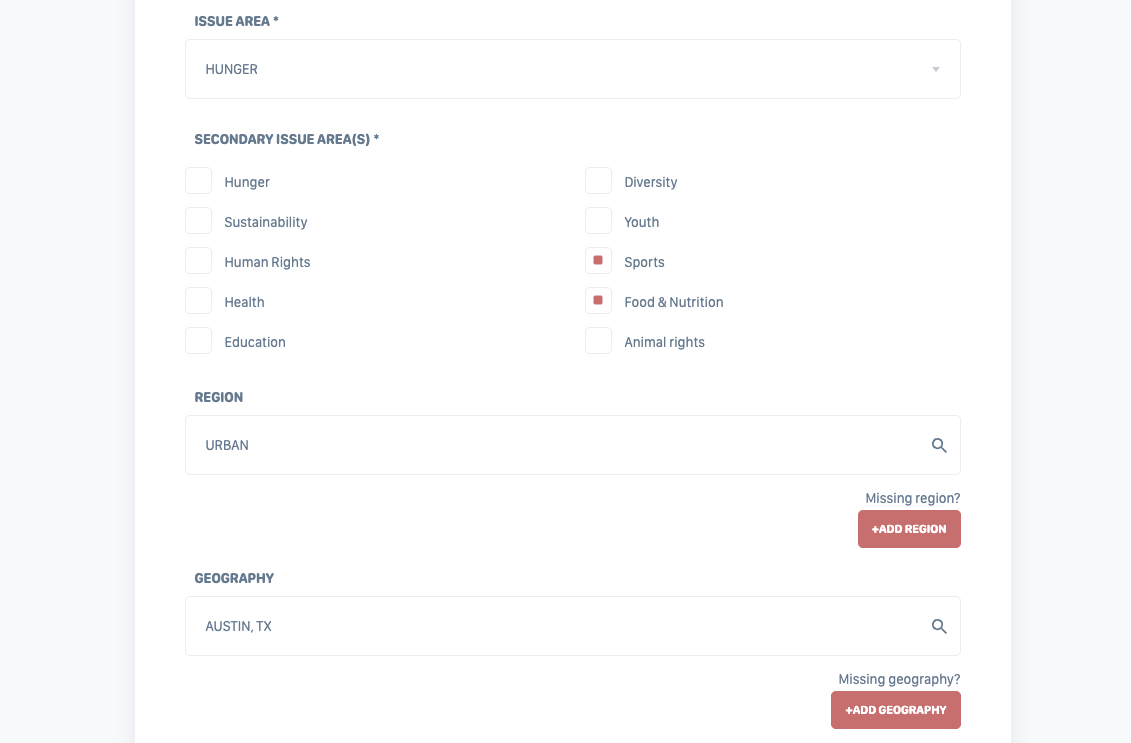This screenshot has height=743, width=1131.
Task: Enable Human Rights as a secondary issue
Action: point(198,260)
